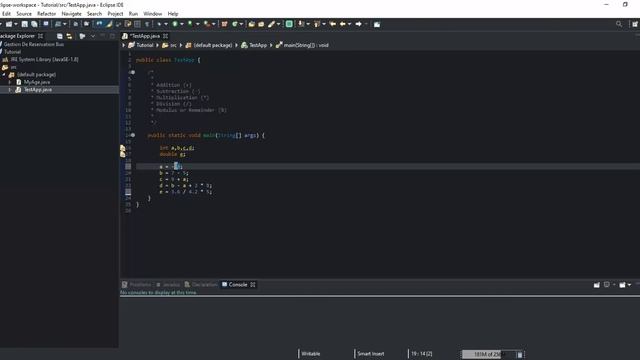
Task: Collapse the default package node
Action: [4, 75]
